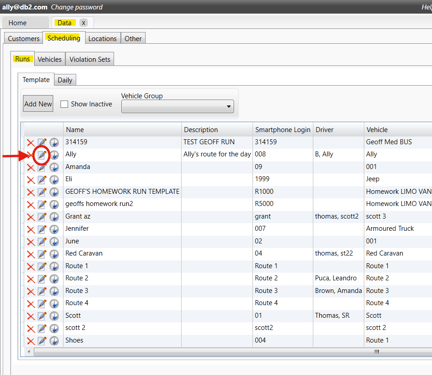Image resolution: width=432 pixels, height=375 pixels.
Task: Delete the scott 2 run
Action: click(x=30, y=329)
